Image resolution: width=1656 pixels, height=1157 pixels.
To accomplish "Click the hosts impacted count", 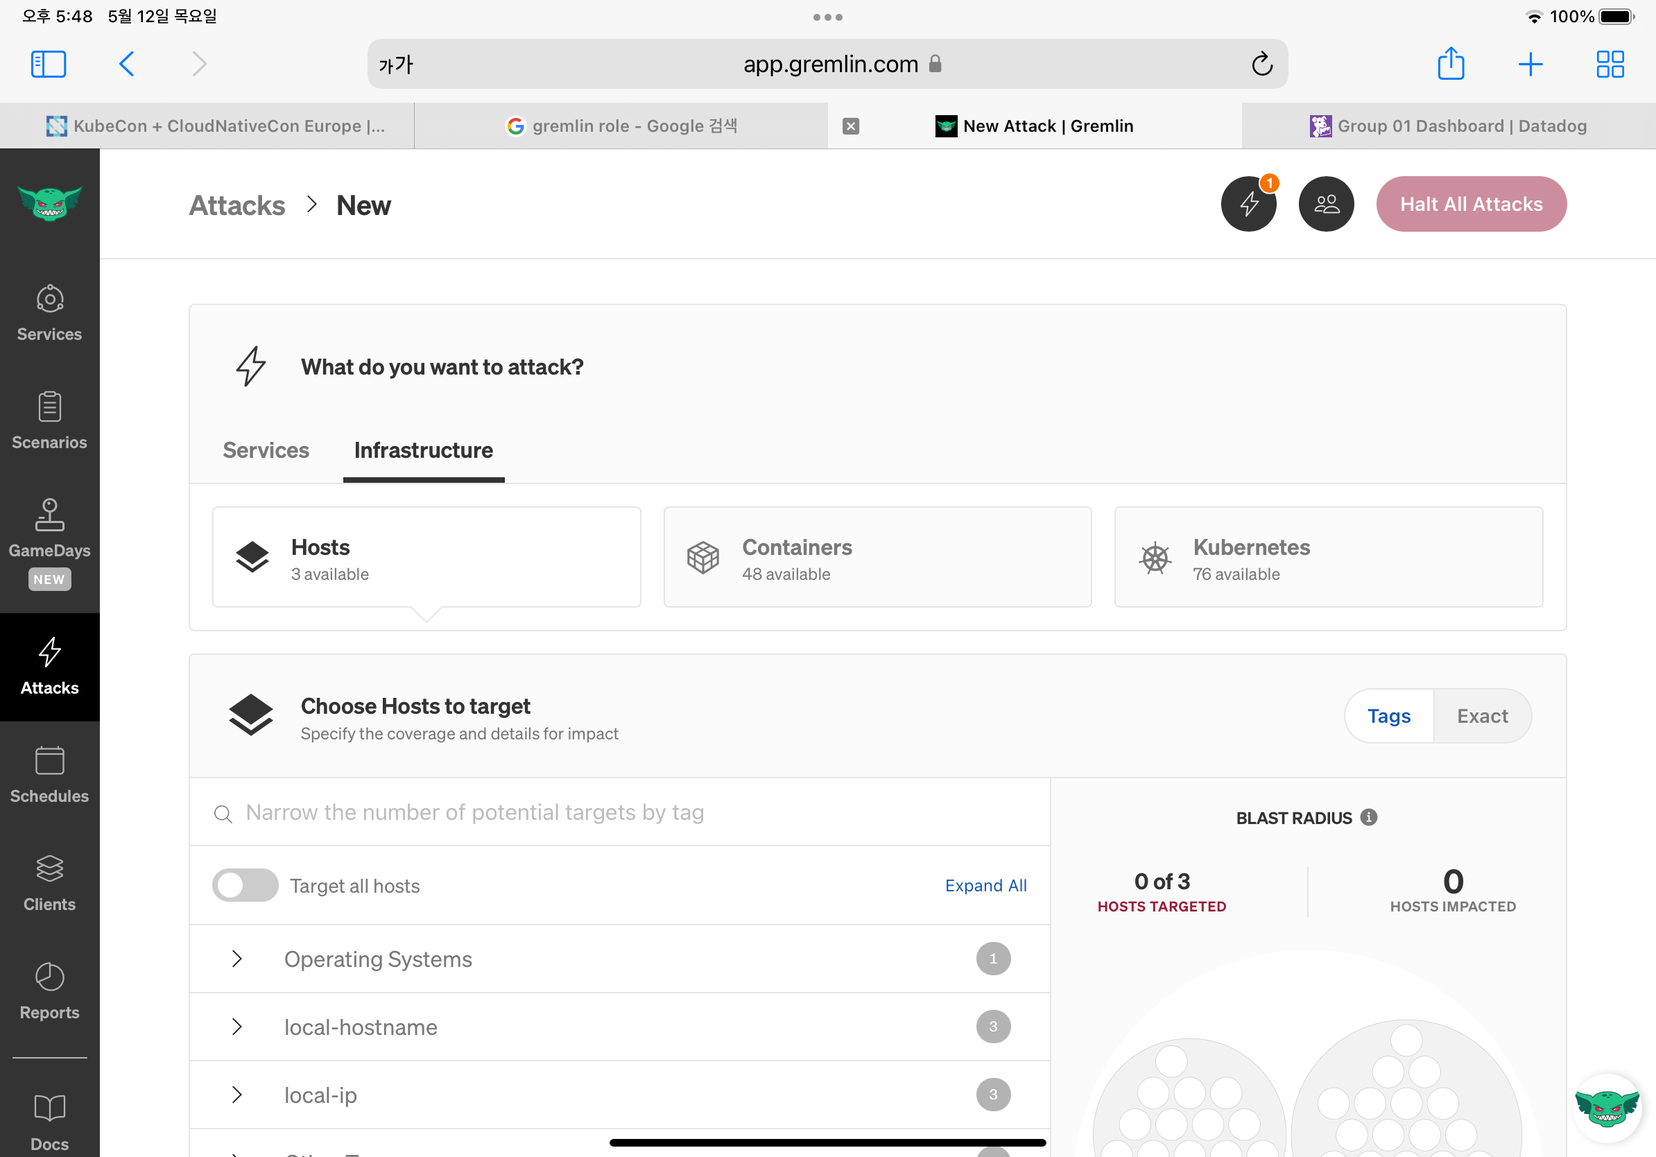I will click(1453, 881).
